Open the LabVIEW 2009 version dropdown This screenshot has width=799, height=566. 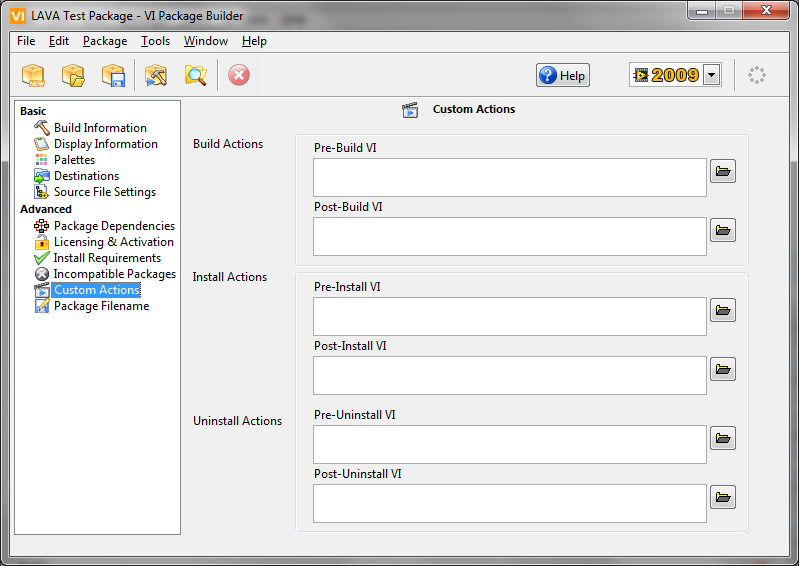(712, 75)
